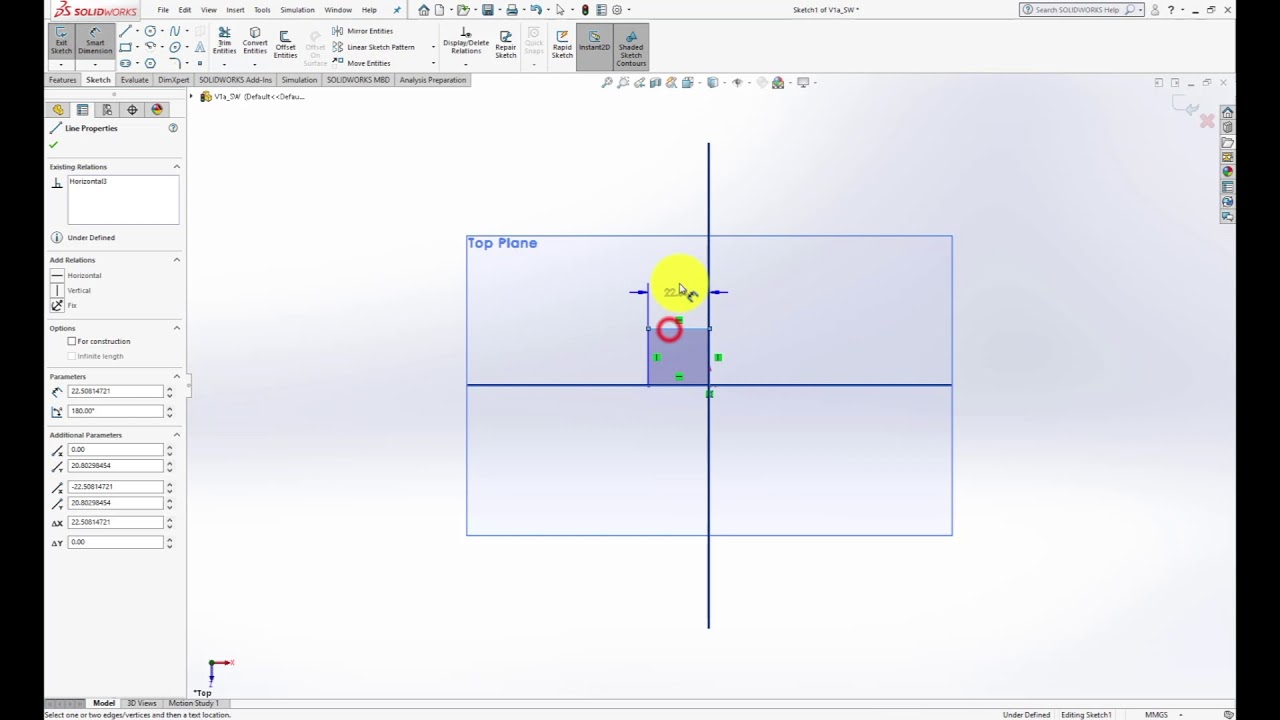
Task: Click Convert Entities tool
Action: pyautogui.click(x=255, y=42)
